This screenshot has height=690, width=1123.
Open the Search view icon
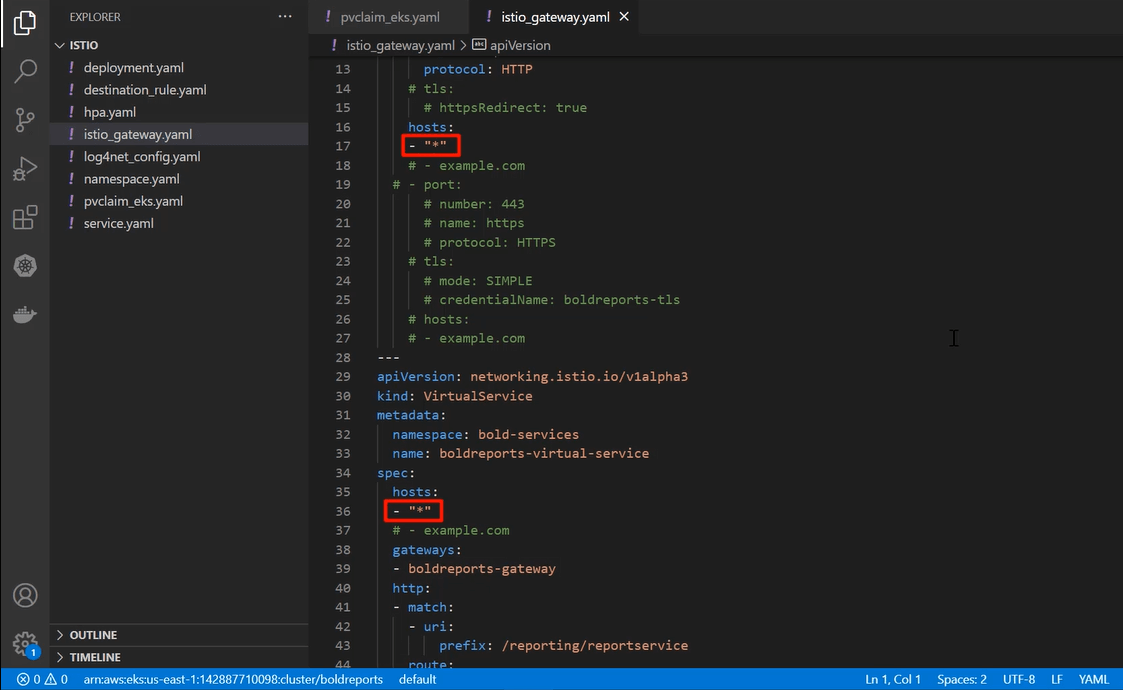(x=25, y=71)
